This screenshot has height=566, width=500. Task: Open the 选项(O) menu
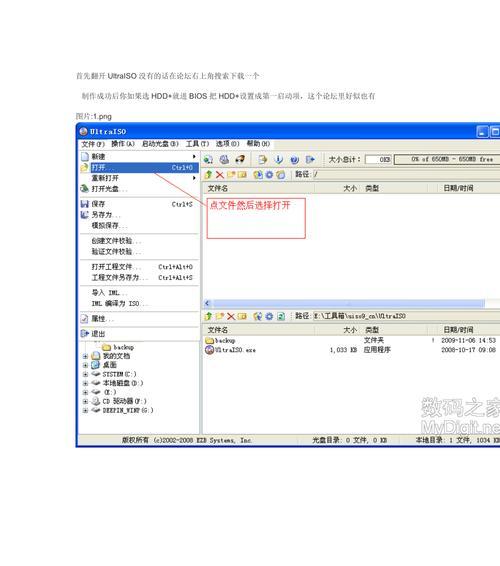227,144
